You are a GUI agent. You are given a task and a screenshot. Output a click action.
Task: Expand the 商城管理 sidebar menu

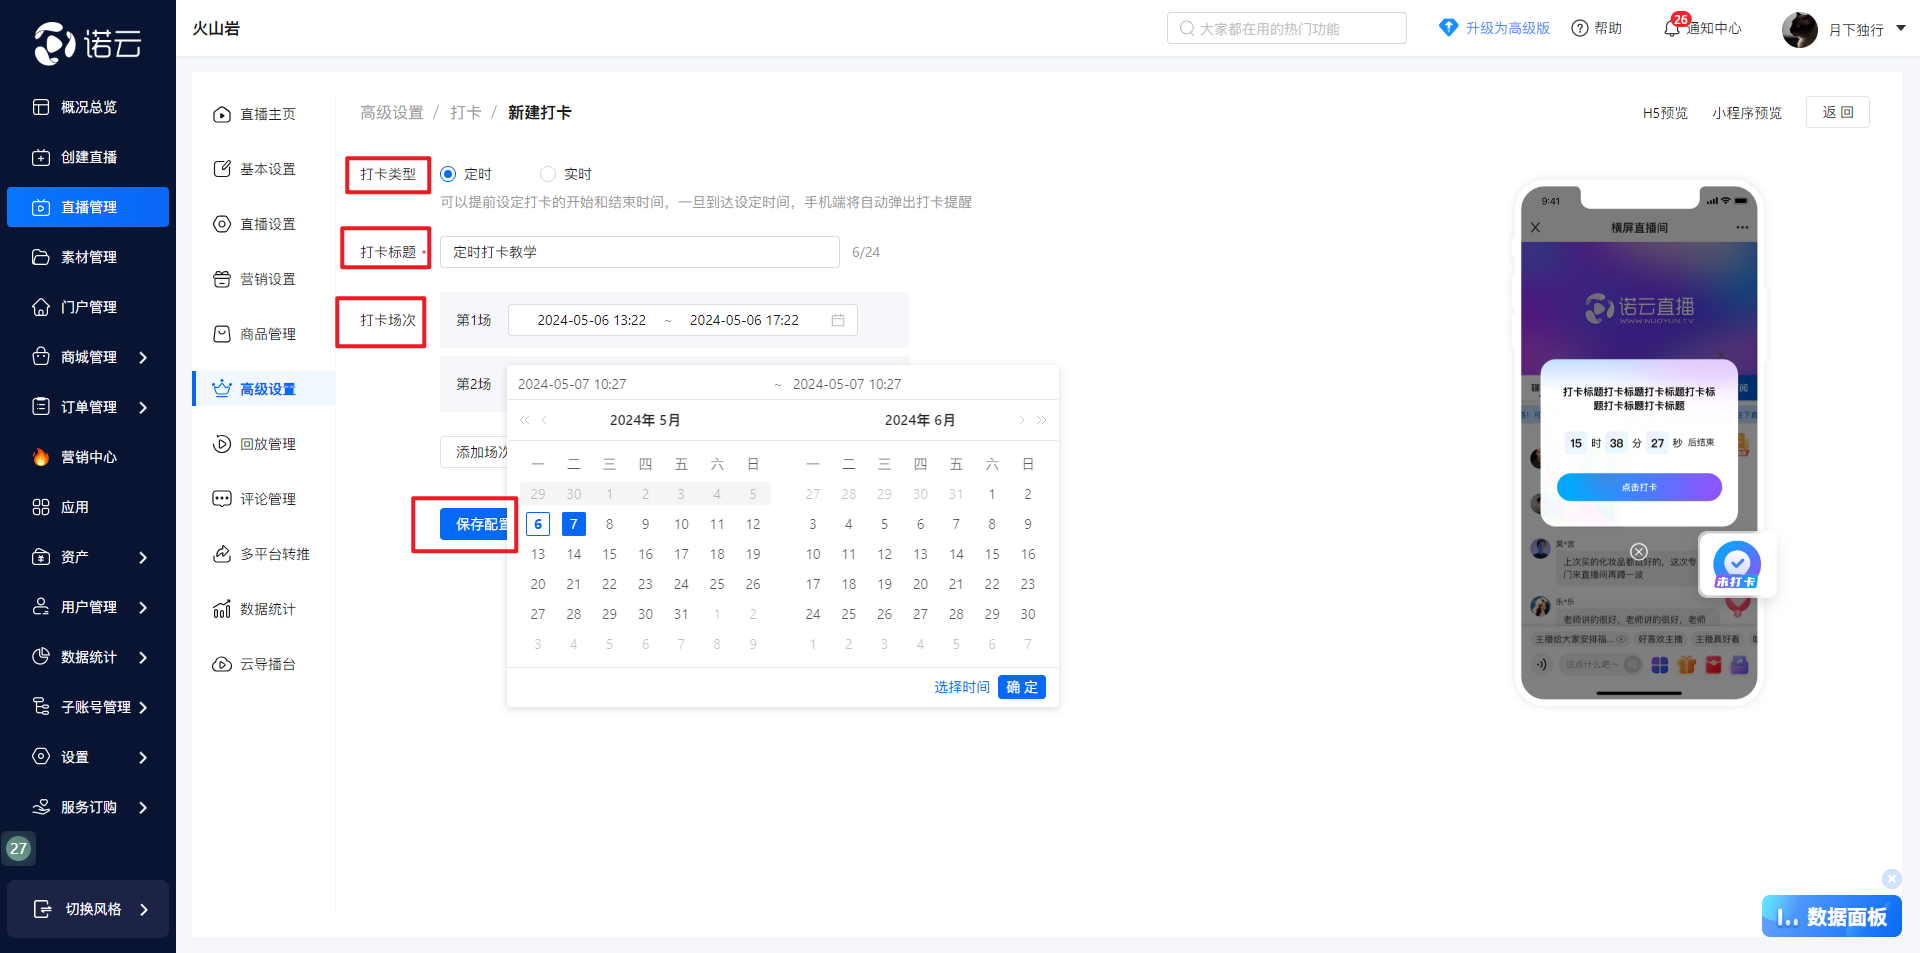click(x=143, y=357)
